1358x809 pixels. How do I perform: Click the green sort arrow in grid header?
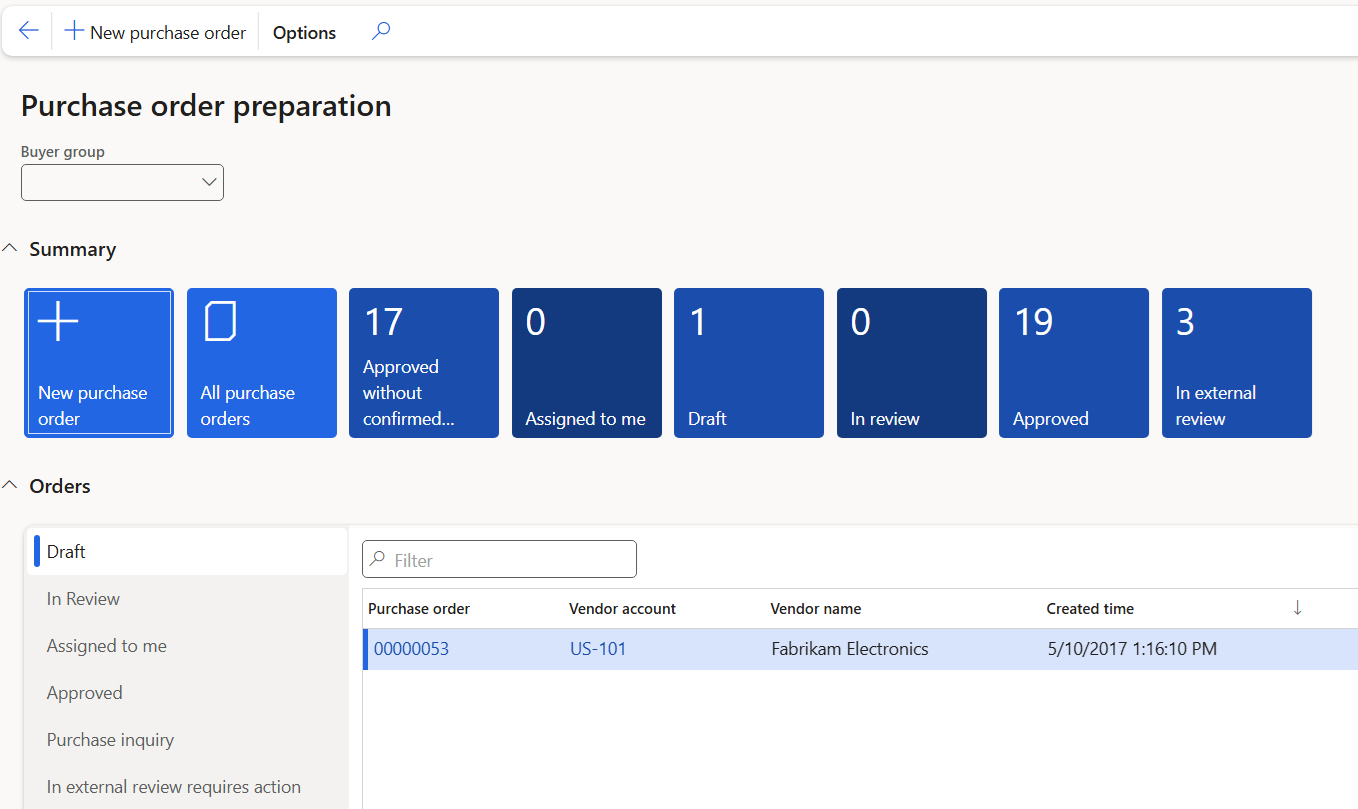[x=1297, y=608]
